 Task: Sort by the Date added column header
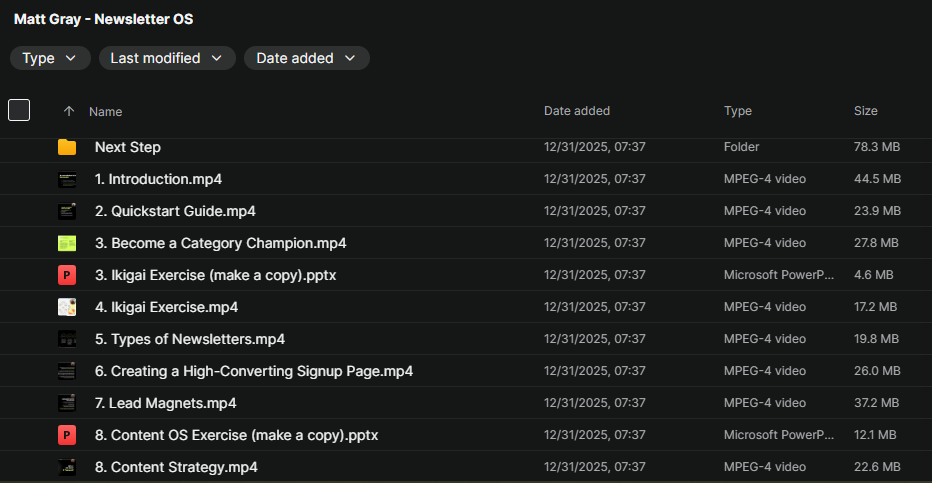coord(577,111)
